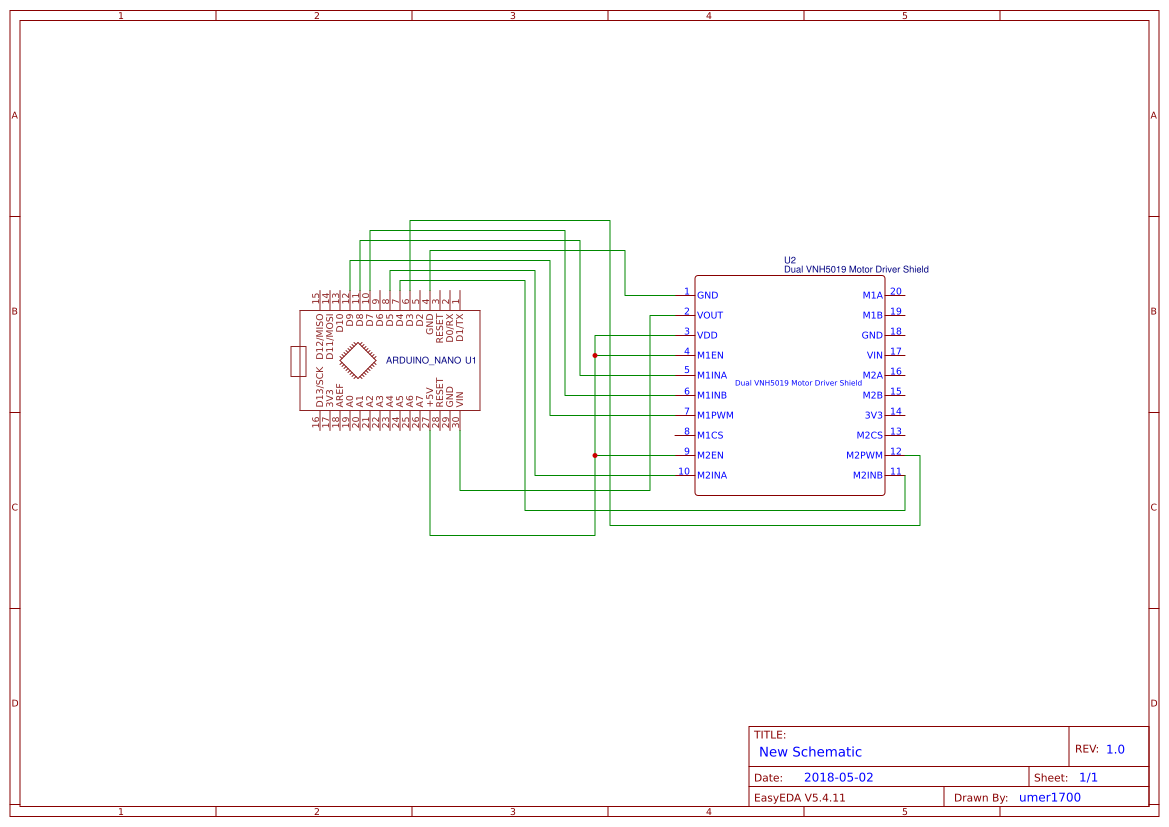The width and height of the screenshot is (1169, 827).
Task: Select the GND label next to pin 1 of U2
Action: coord(708,296)
